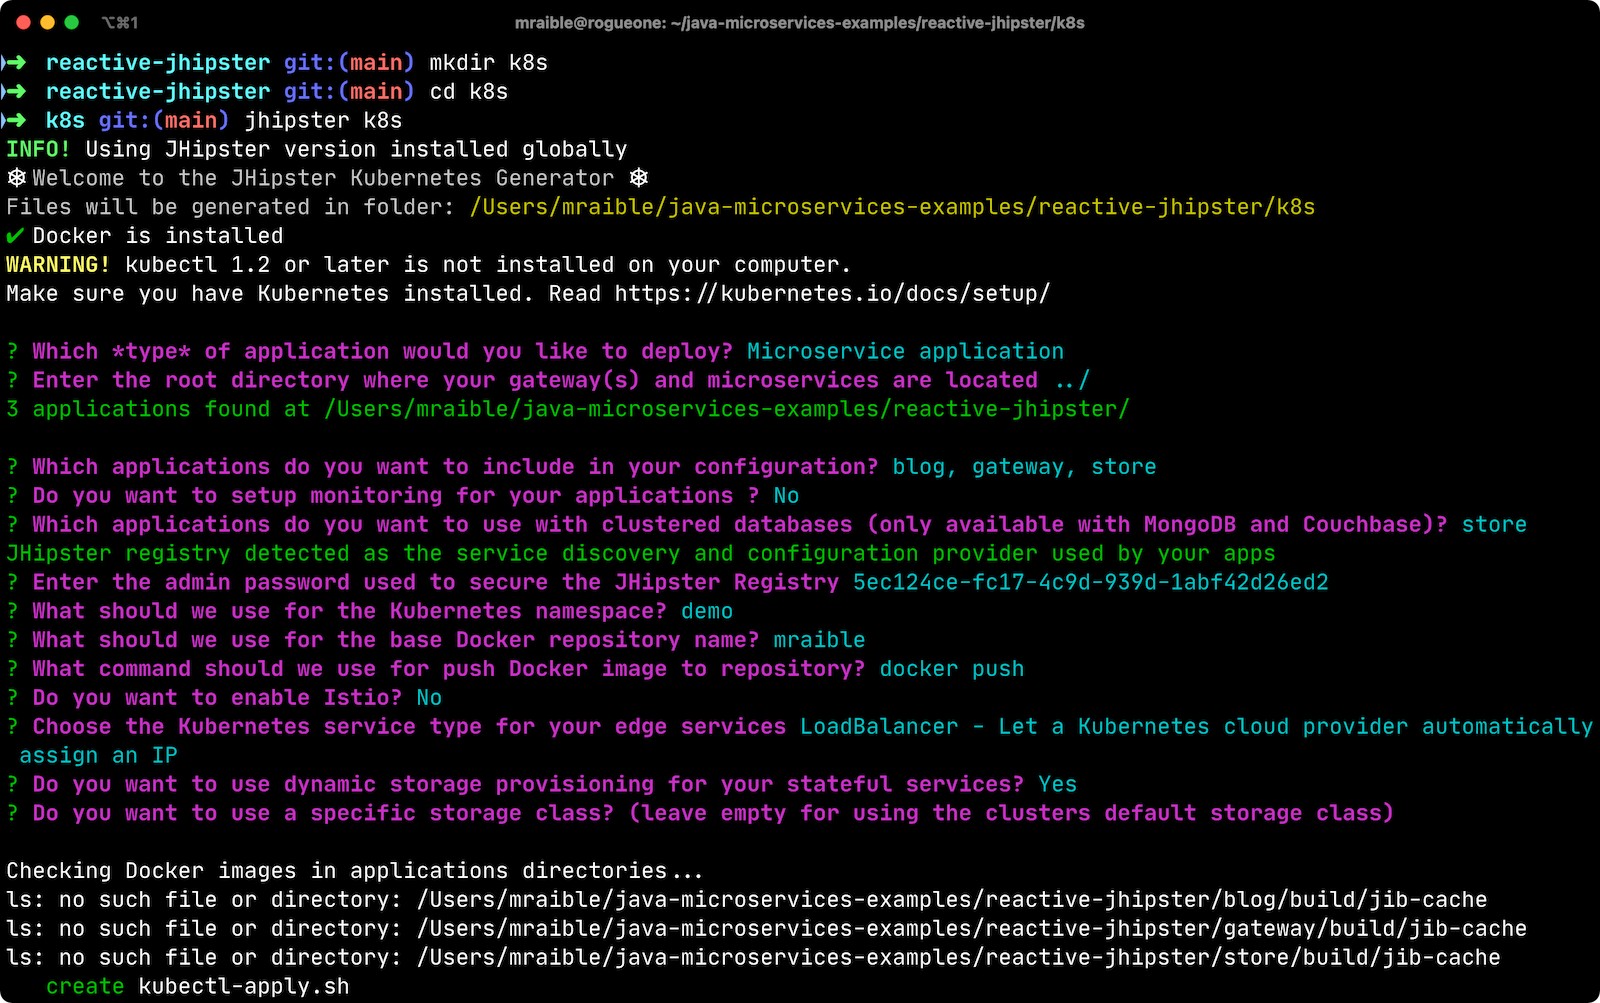Close the terminal window with red button
This screenshot has height=1003, width=1600.
23,22
